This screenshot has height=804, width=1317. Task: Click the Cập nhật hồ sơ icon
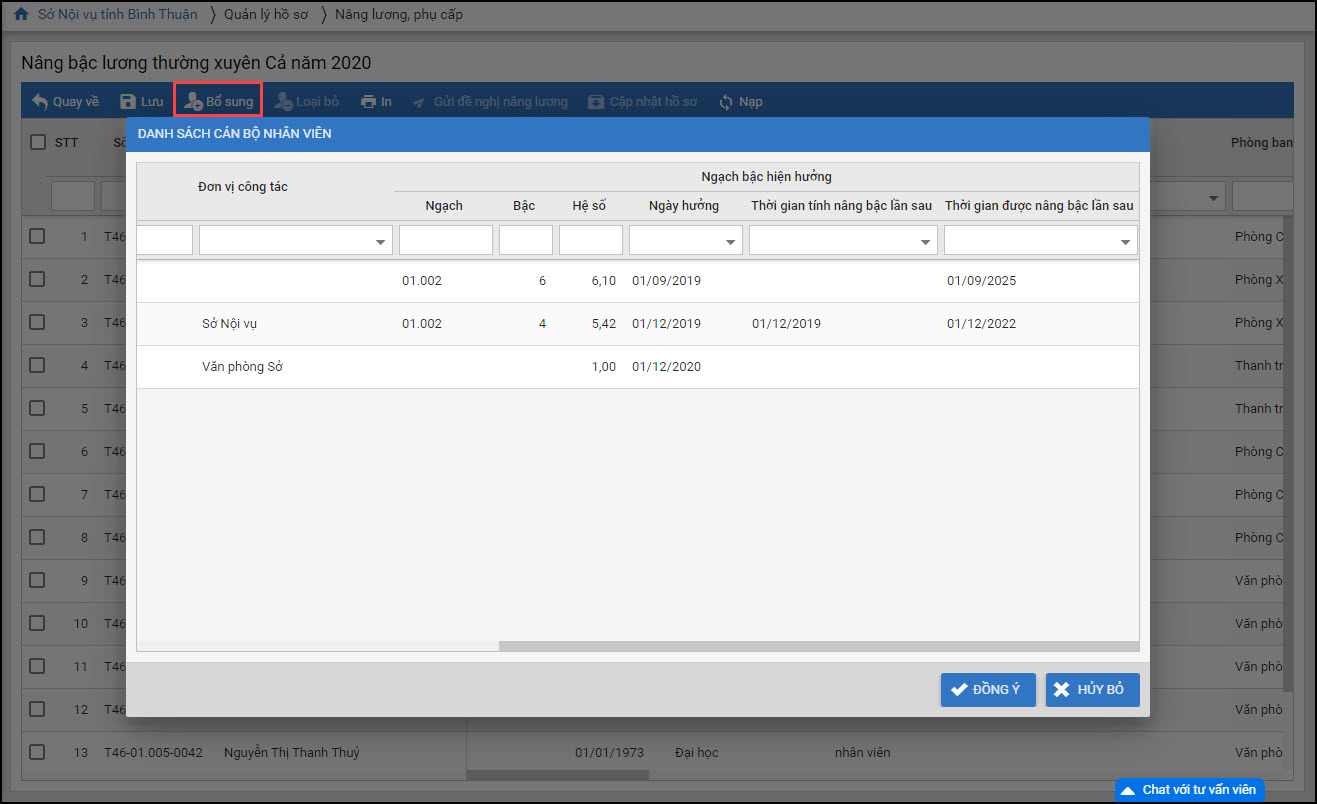pyautogui.click(x=596, y=102)
